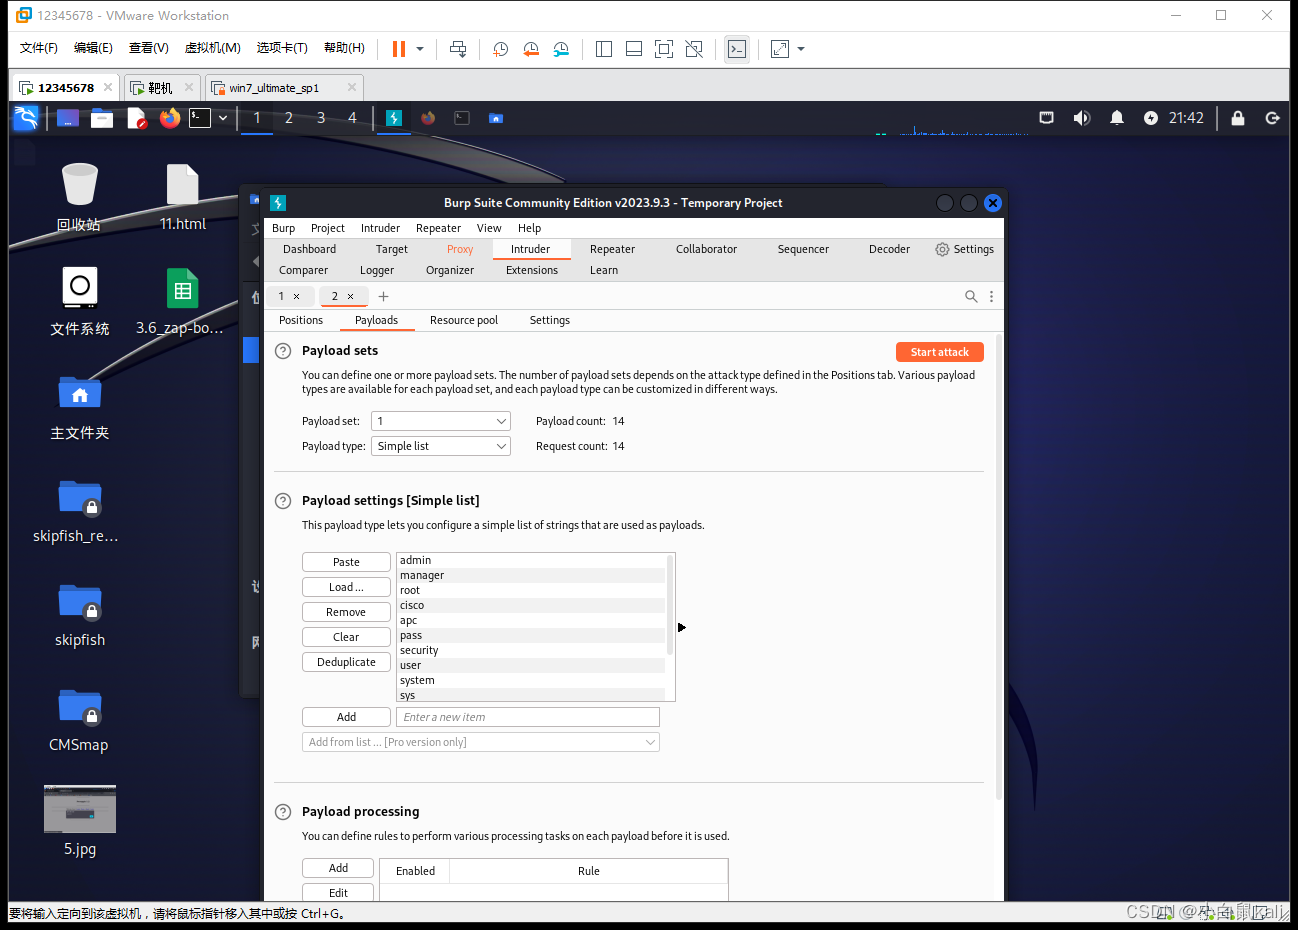Switch to the 靶机 VM tab
Viewport: 1298px width, 930px height.
pyautogui.click(x=160, y=88)
